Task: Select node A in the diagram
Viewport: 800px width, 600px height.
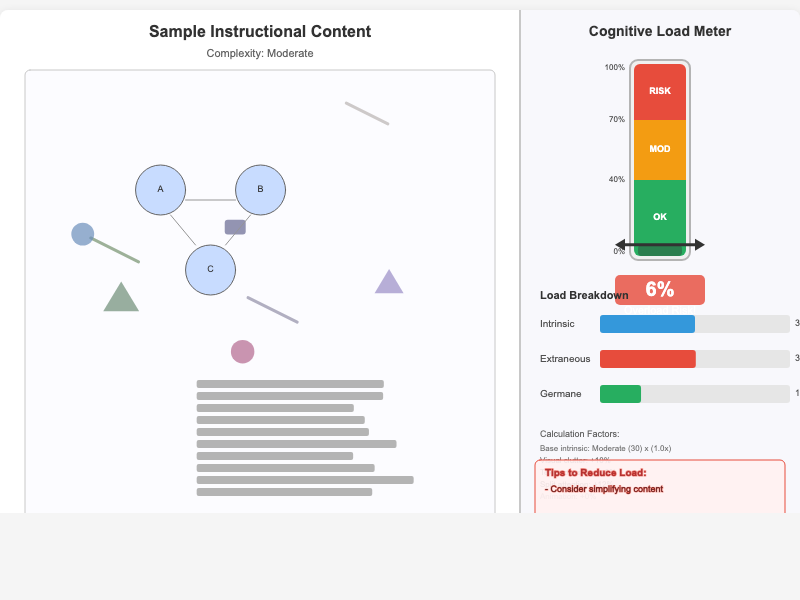Action: coord(160,189)
